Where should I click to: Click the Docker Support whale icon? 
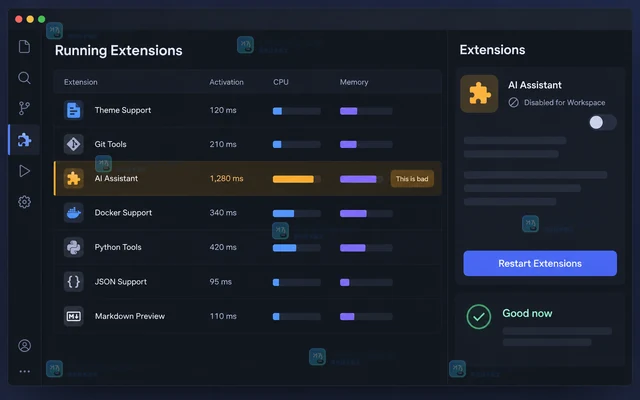(73, 213)
